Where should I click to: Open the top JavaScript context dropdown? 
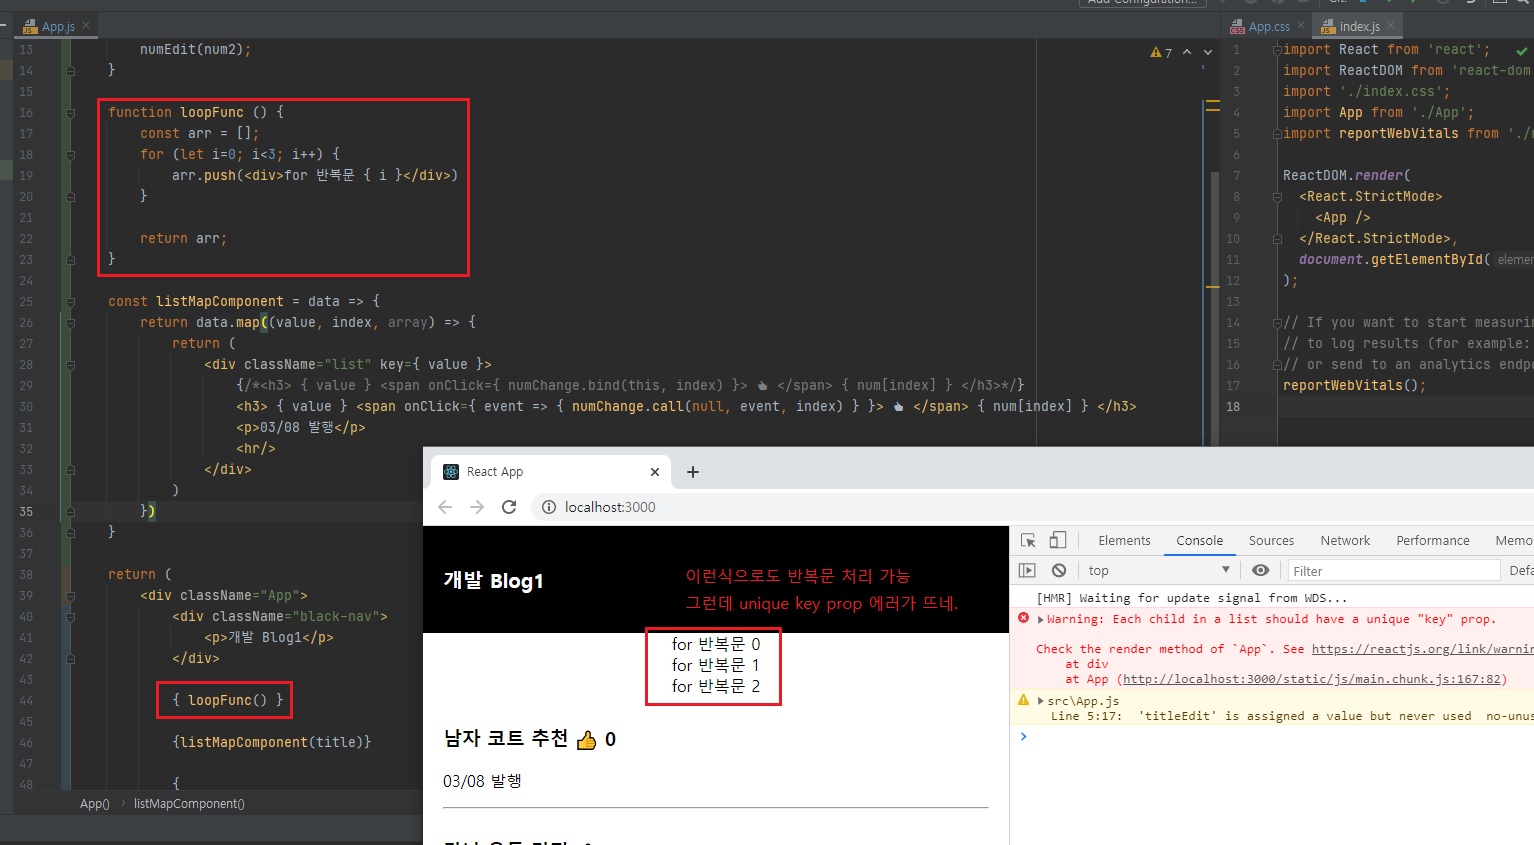[1159, 570]
